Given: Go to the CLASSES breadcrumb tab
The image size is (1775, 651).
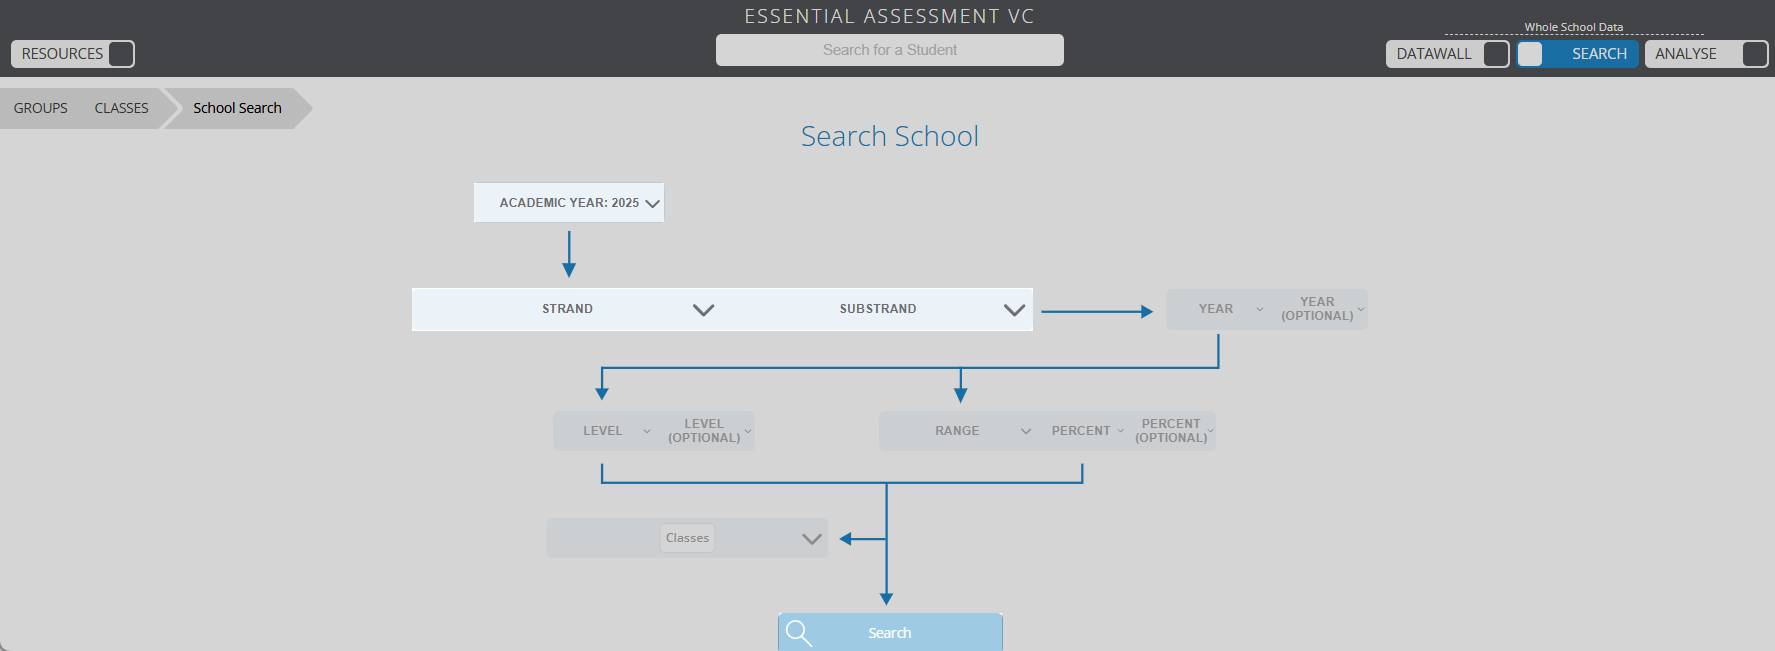Looking at the screenshot, I should coord(122,108).
